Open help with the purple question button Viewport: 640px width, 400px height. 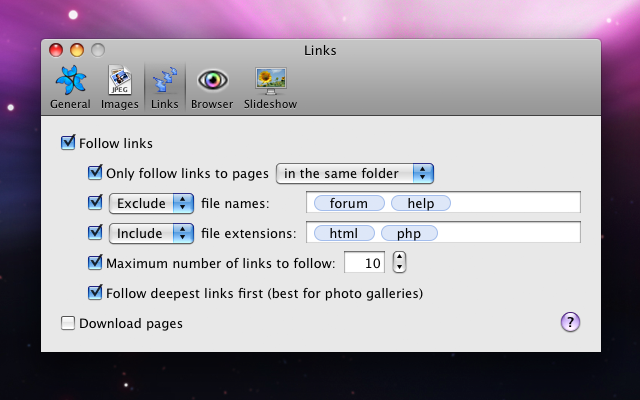570,322
